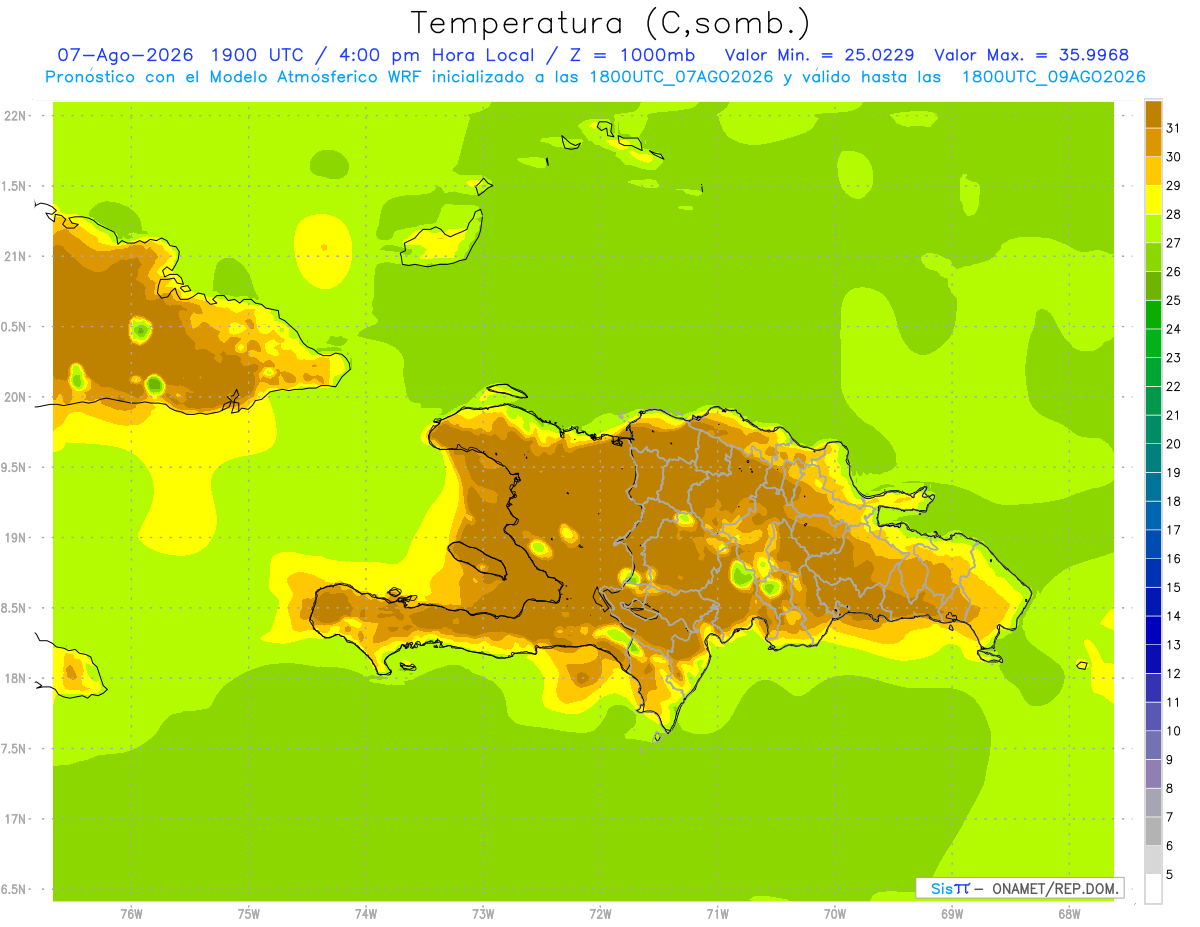Click 'Valor Max. = 35.9968' text
Viewport: 1200px width, 927px height.
(x=1031, y=55)
